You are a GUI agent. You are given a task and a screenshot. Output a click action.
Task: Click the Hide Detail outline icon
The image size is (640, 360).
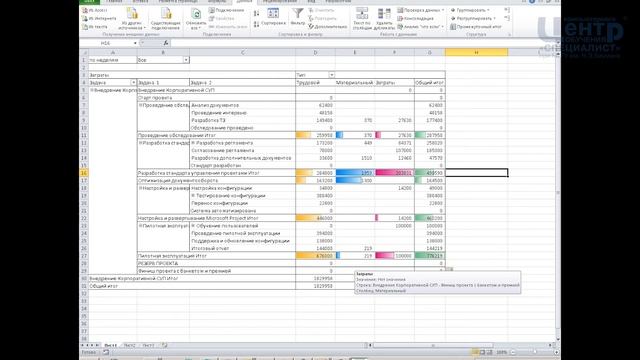pyautogui.click(x=507, y=18)
